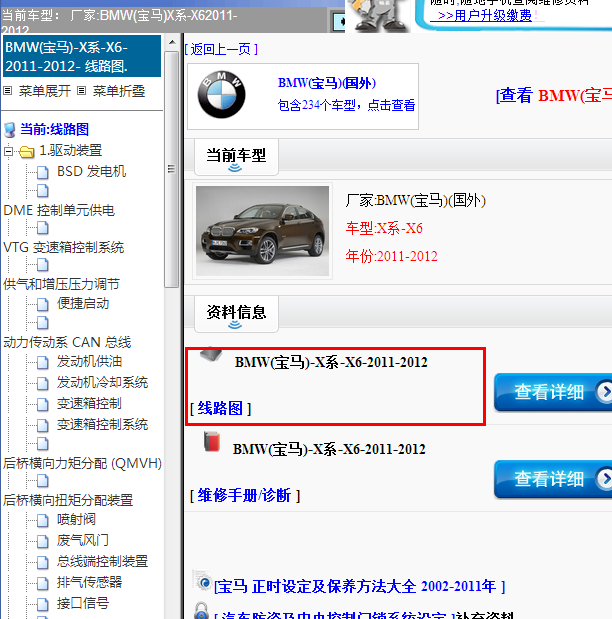
Task: Open the X6 car photo thumbnail
Action: (262, 231)
